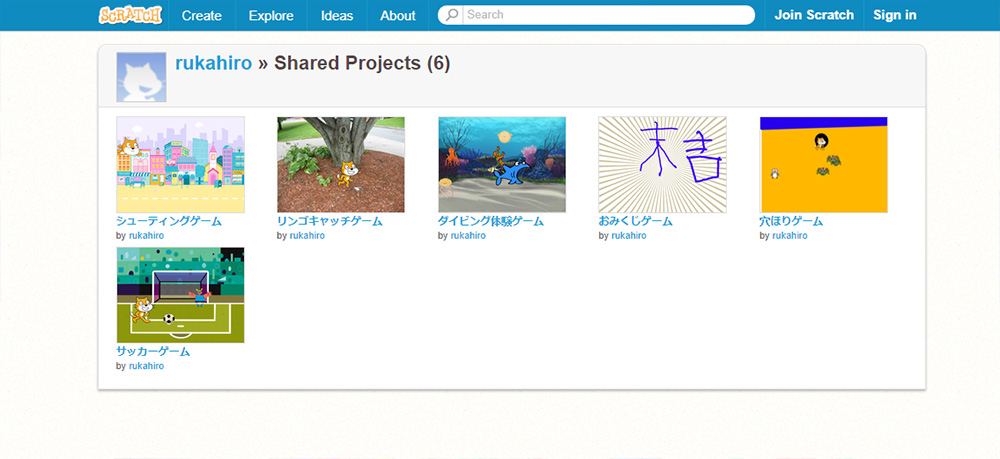Click the サッカーゲーム title link

(153, 352)
